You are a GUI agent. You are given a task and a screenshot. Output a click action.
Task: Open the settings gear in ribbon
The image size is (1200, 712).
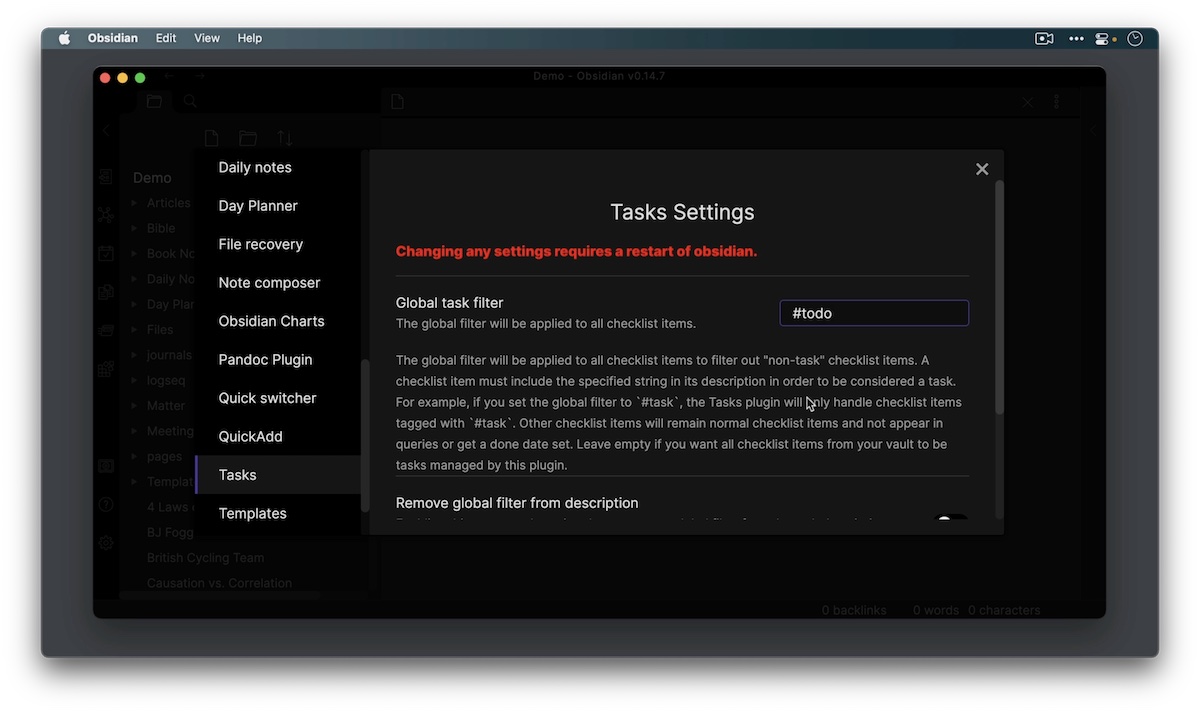(x=106, y=542)
